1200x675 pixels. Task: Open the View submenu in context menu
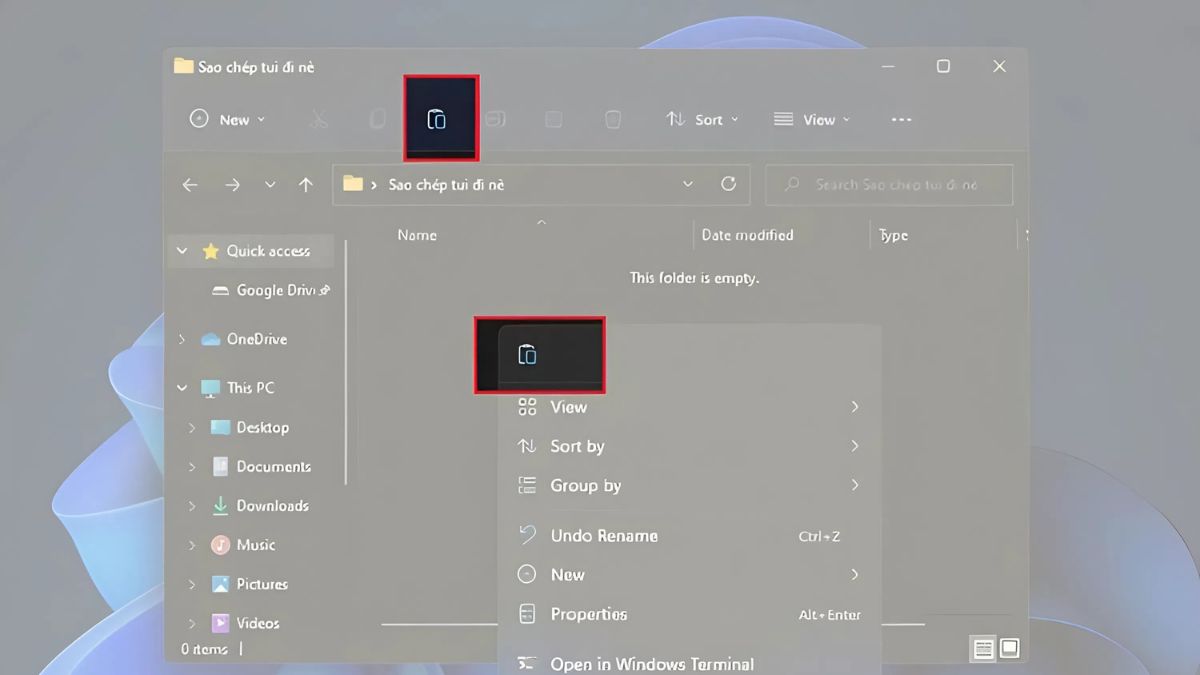coord(689,407)
